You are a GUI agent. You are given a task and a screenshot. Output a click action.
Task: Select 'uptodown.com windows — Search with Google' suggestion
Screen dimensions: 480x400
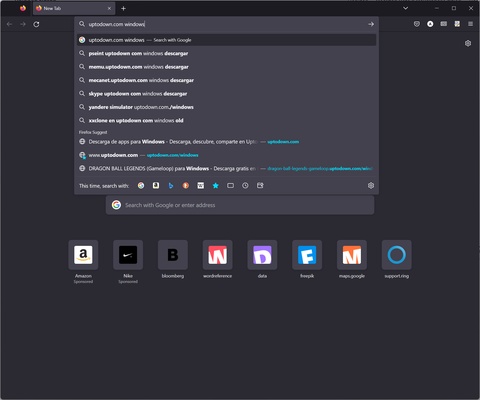click(226, 40)
